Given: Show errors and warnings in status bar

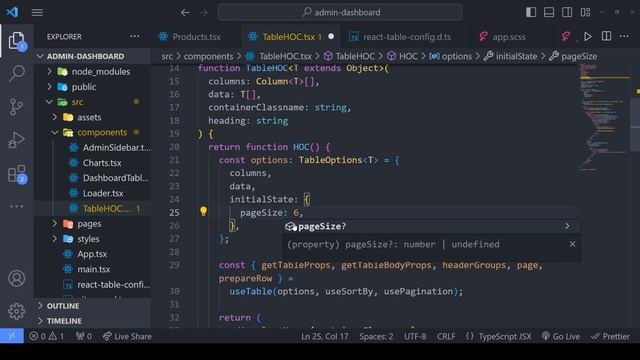Looking at the screenshot, I should coord(47,336).
